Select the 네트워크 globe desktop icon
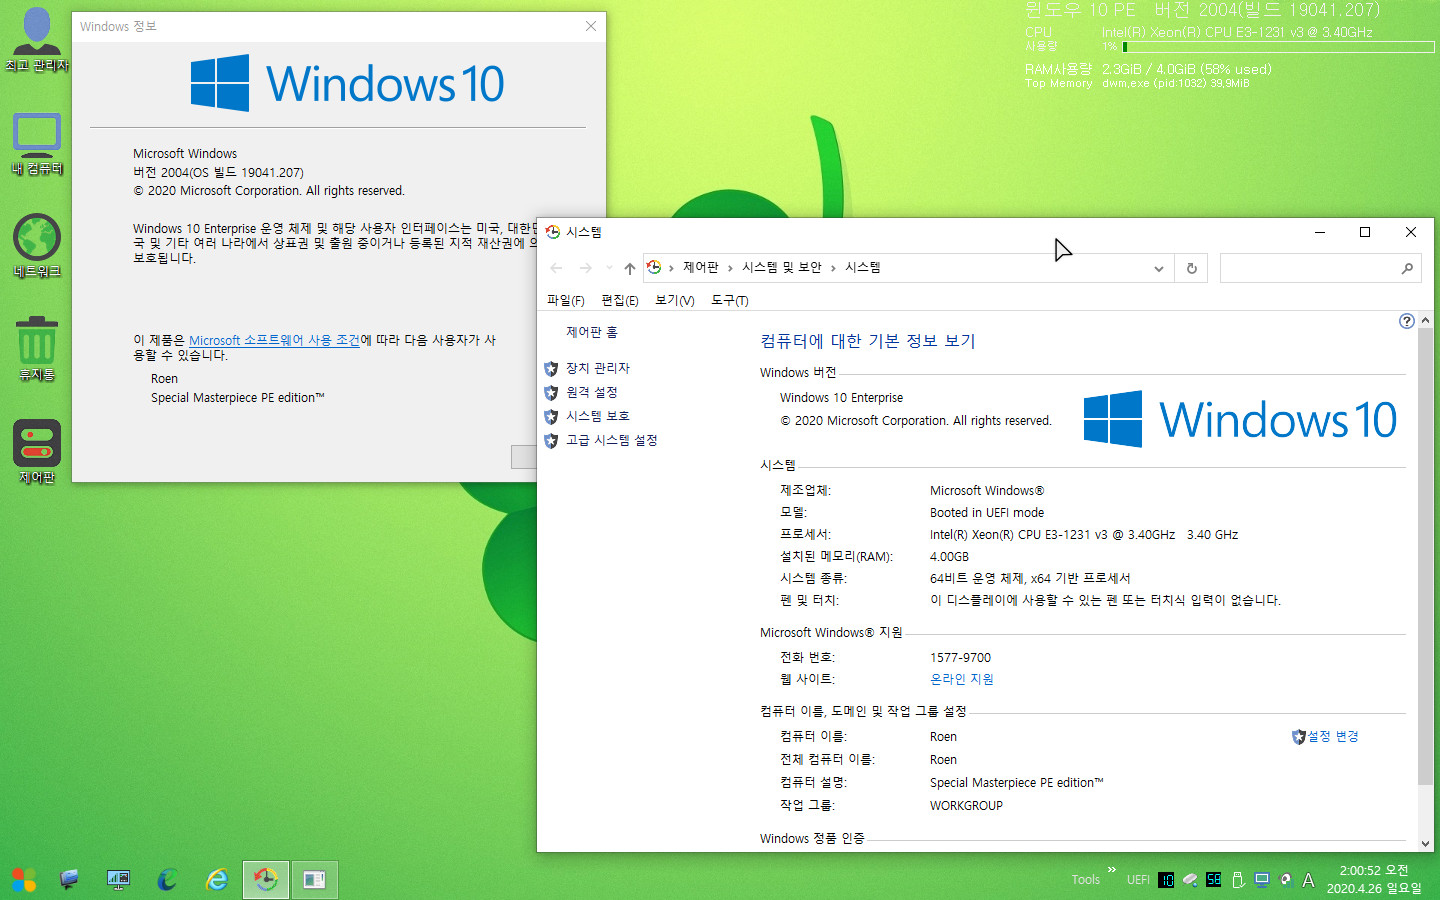 click(x=37, y=247)
